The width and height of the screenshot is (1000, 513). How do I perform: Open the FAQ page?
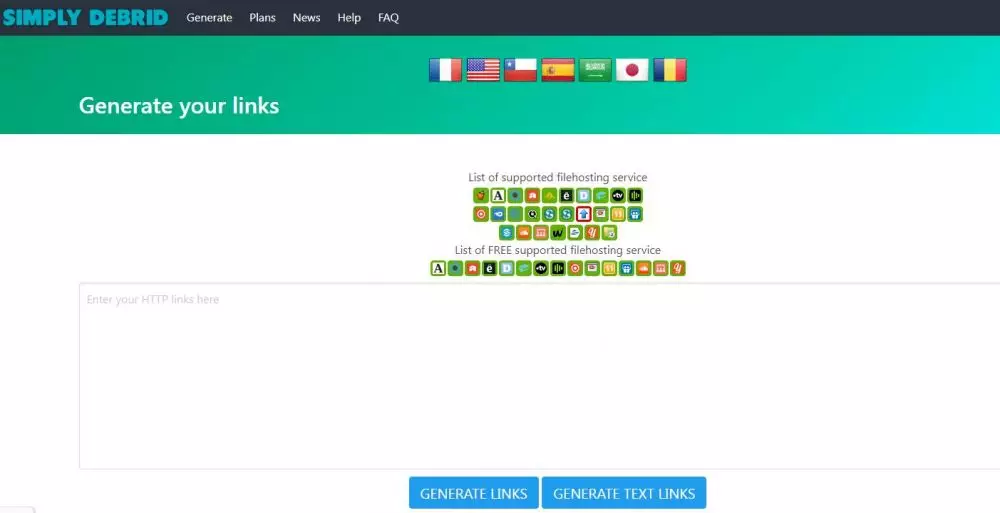point(388,18)
